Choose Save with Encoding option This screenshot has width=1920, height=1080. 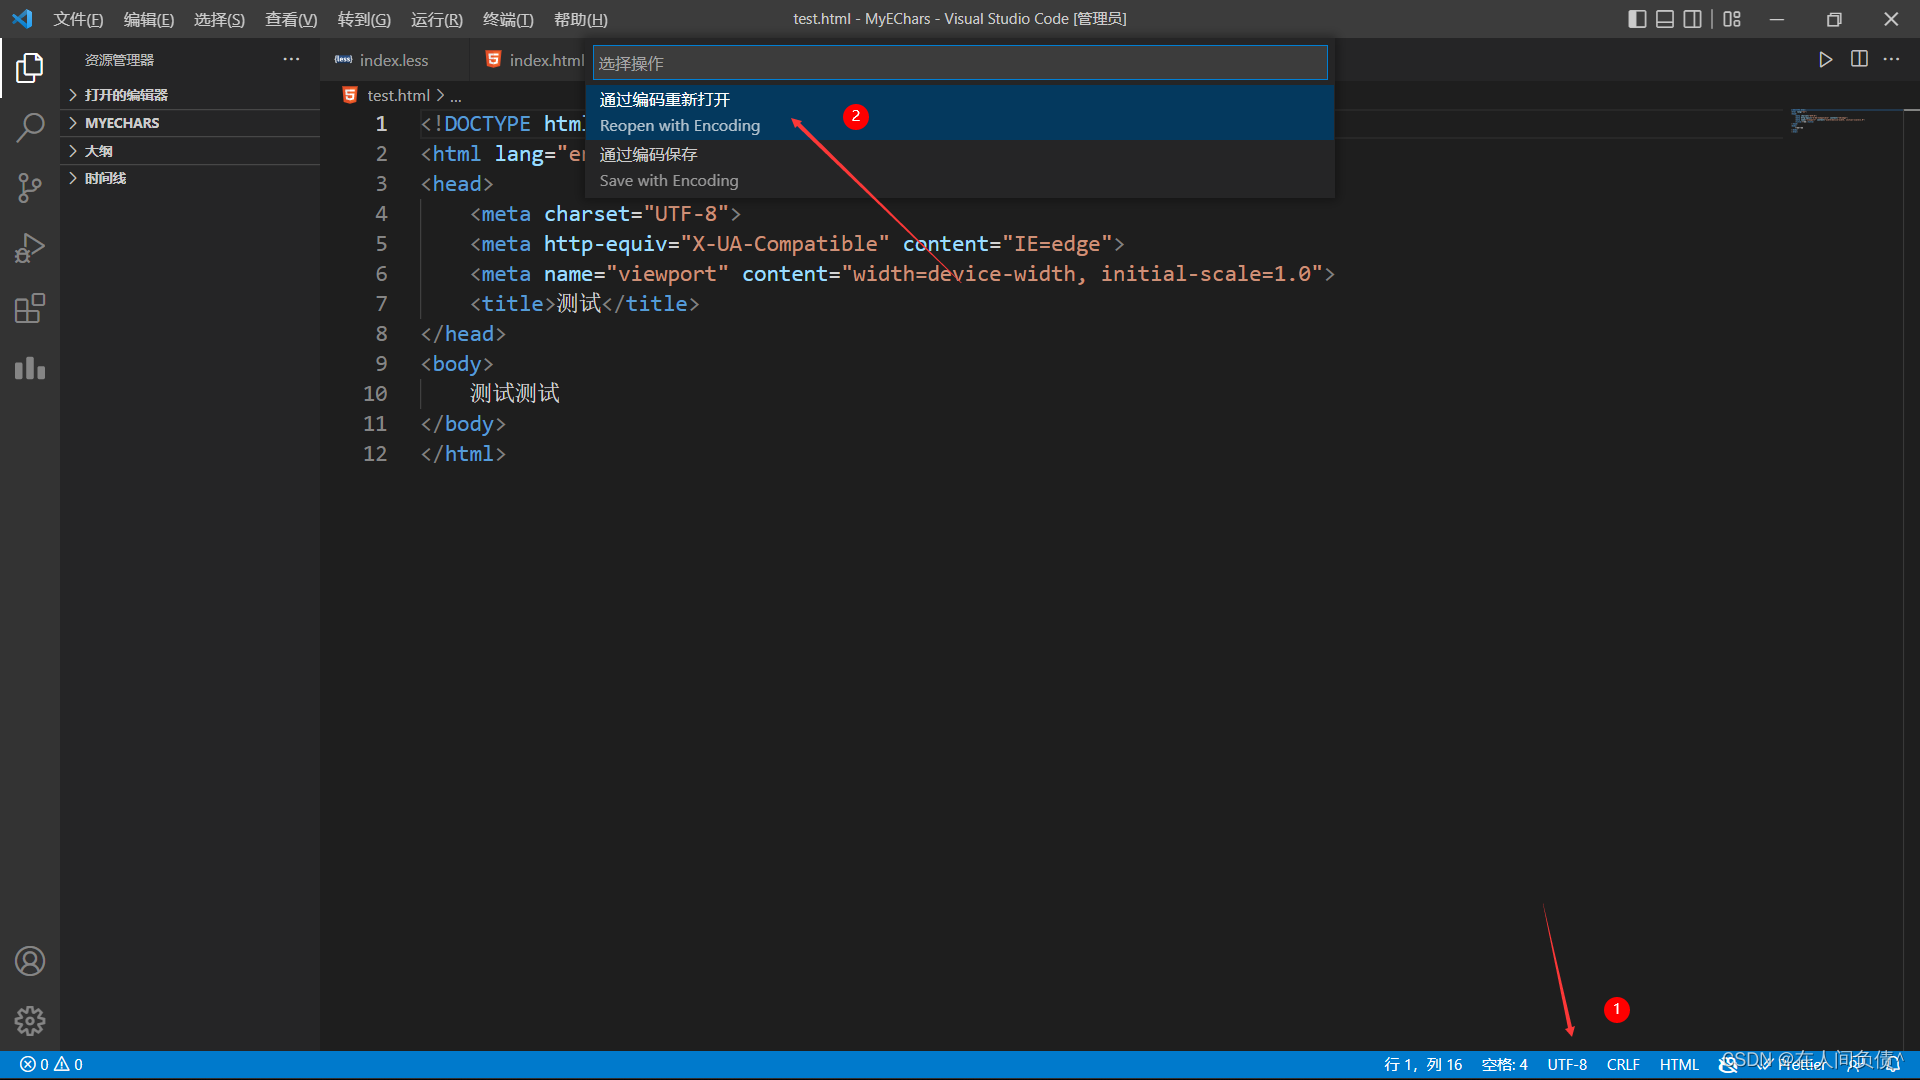coord(960,168)
